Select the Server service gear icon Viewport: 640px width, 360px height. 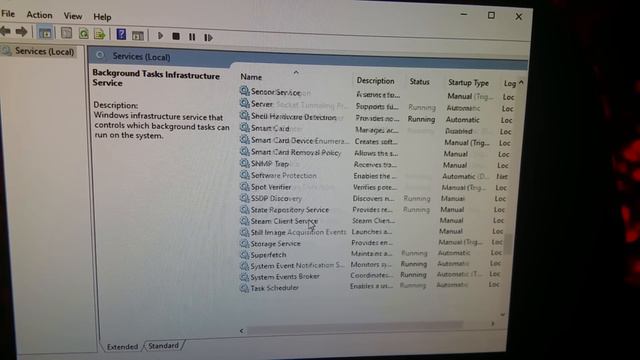click(244, 103)
